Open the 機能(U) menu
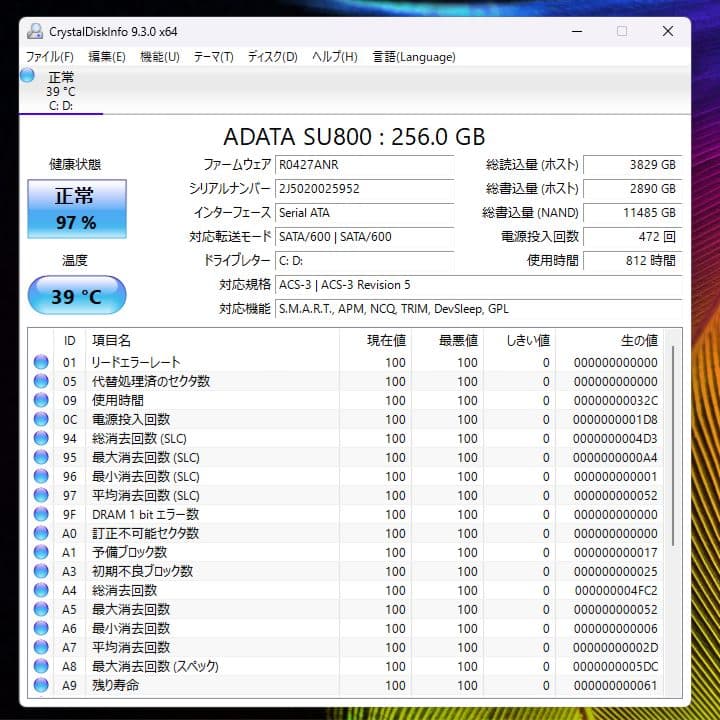Viewport: 720px width, 720px height. coord(159,57)
